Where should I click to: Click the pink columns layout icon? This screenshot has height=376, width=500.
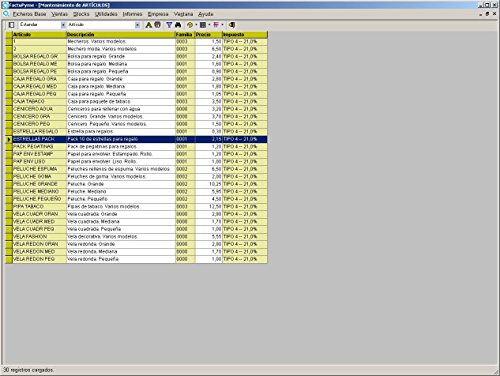point(216,25)
